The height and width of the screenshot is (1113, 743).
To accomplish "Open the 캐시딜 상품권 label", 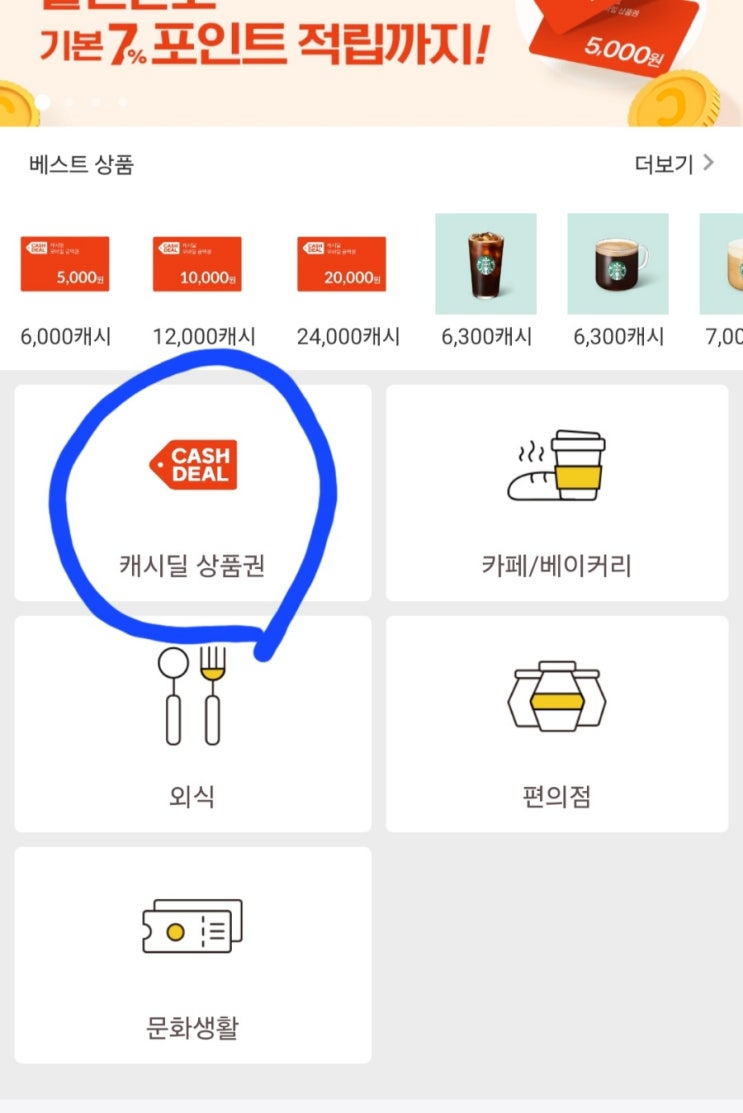I will (x=192, y=566).
